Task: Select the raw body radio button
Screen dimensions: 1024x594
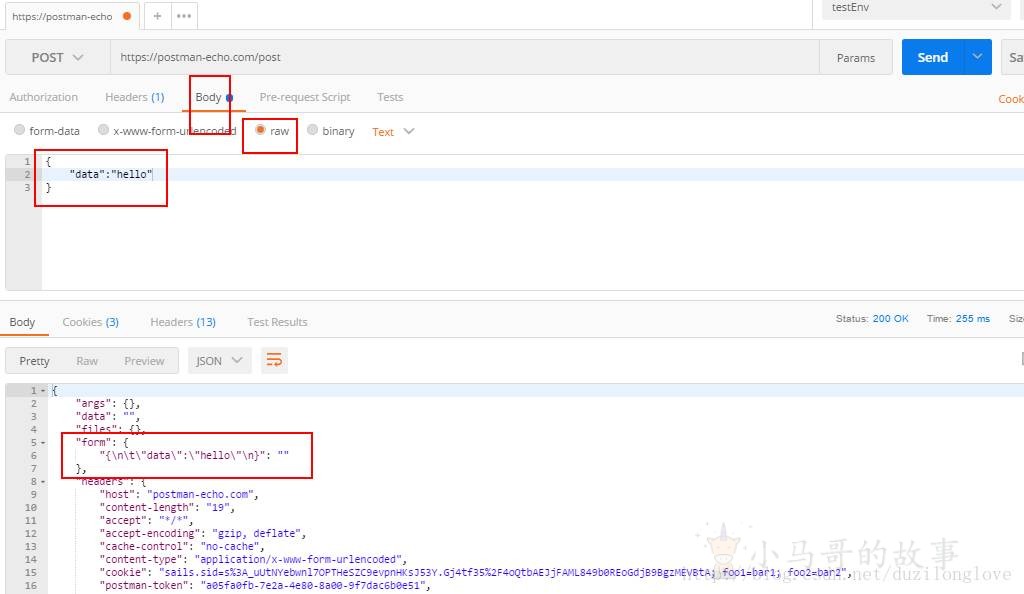Action: (x=261, y=130)
